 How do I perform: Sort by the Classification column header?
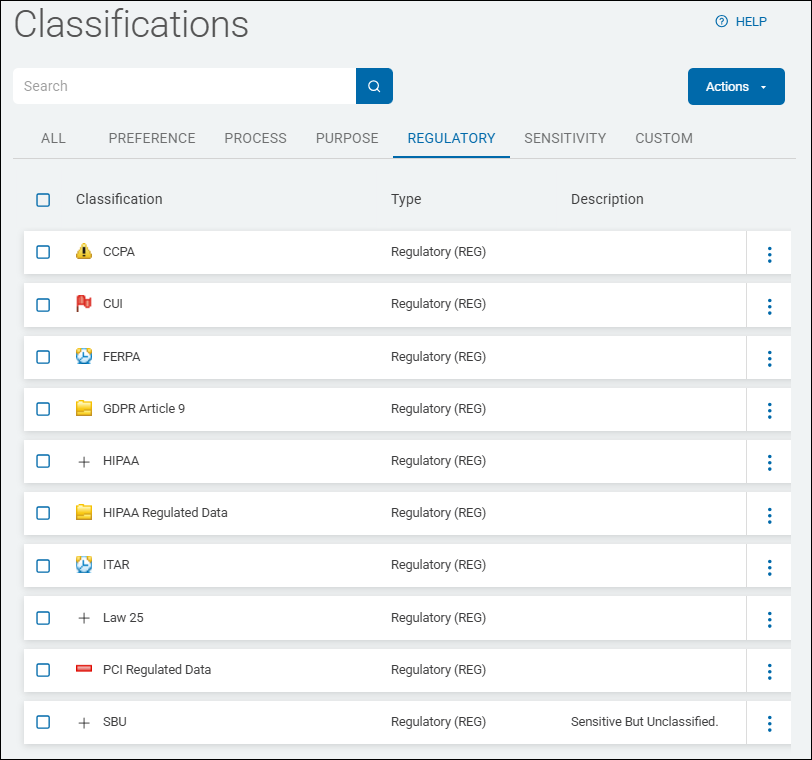coord(119,199)
